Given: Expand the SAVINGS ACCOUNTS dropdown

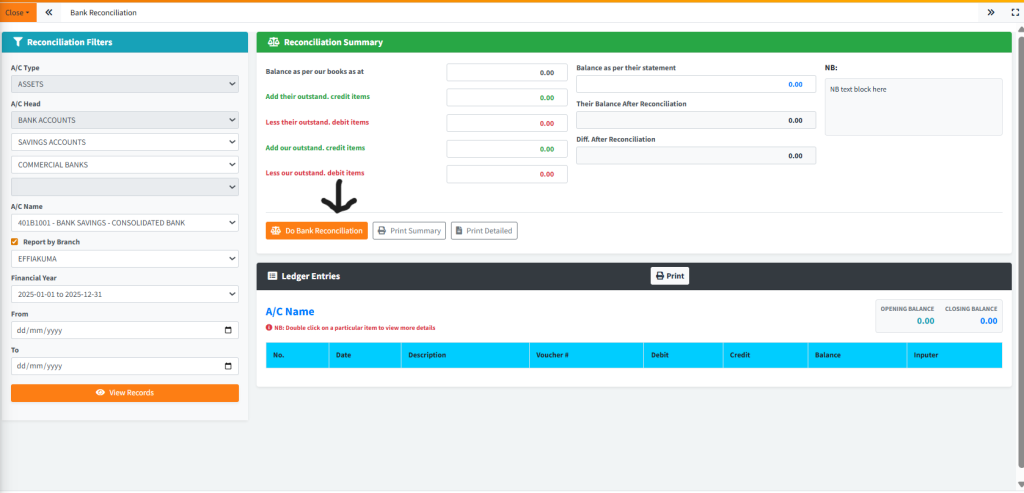Looking at the screenshot, I should coord(124,142).
